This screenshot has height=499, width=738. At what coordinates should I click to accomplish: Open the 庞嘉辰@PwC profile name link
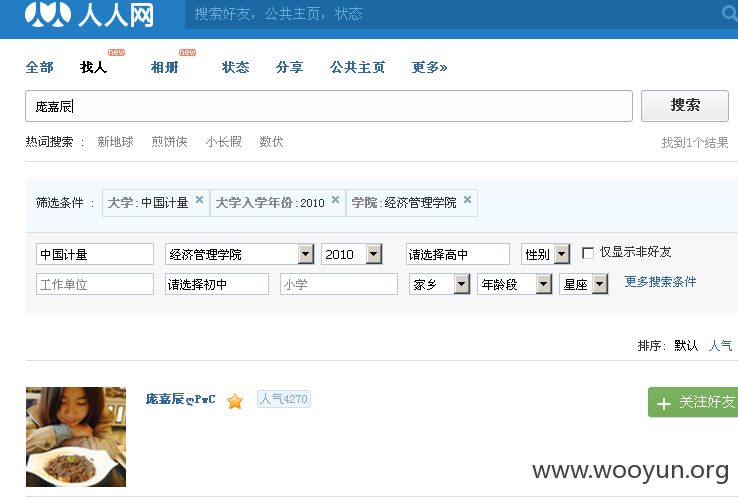(181, 399)
